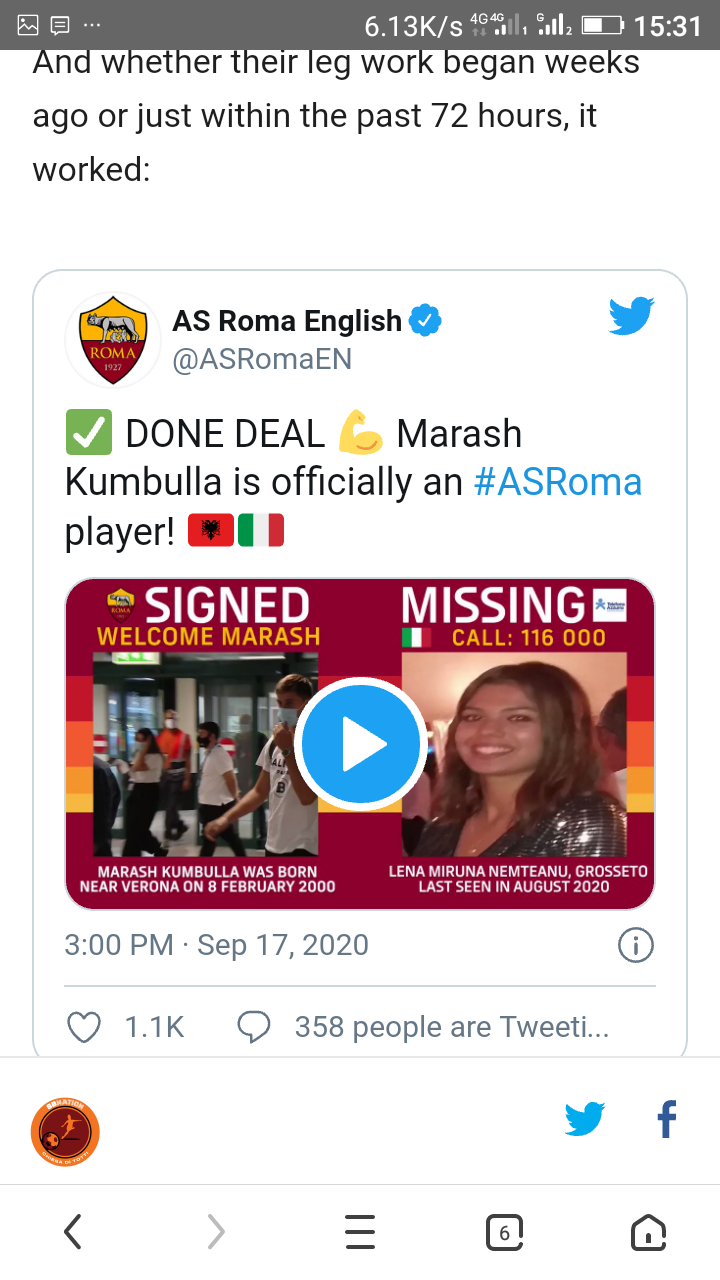Open the #ASRoma hashtag link
The width and height of the screenshot is (720, 1280).
tap(557, 482)
